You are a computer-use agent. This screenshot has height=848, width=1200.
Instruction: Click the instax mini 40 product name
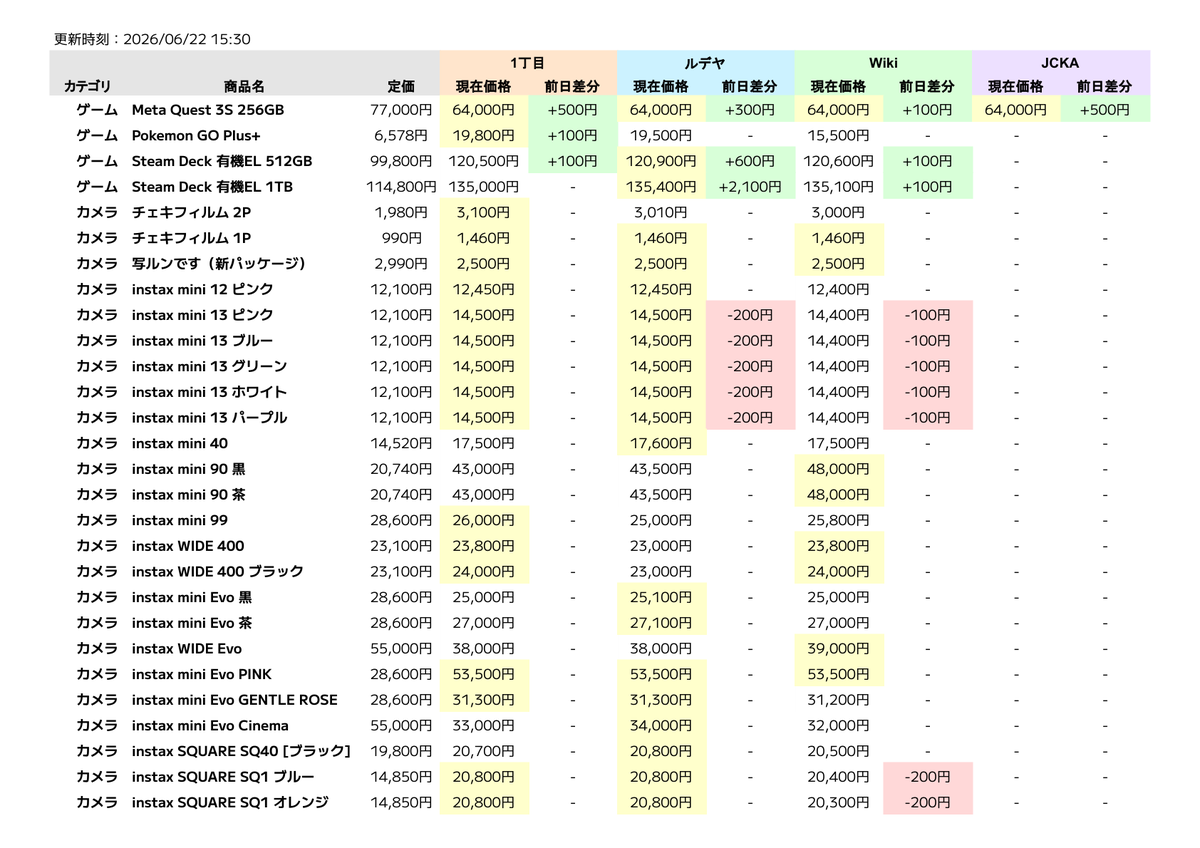(x=180, y=443)
